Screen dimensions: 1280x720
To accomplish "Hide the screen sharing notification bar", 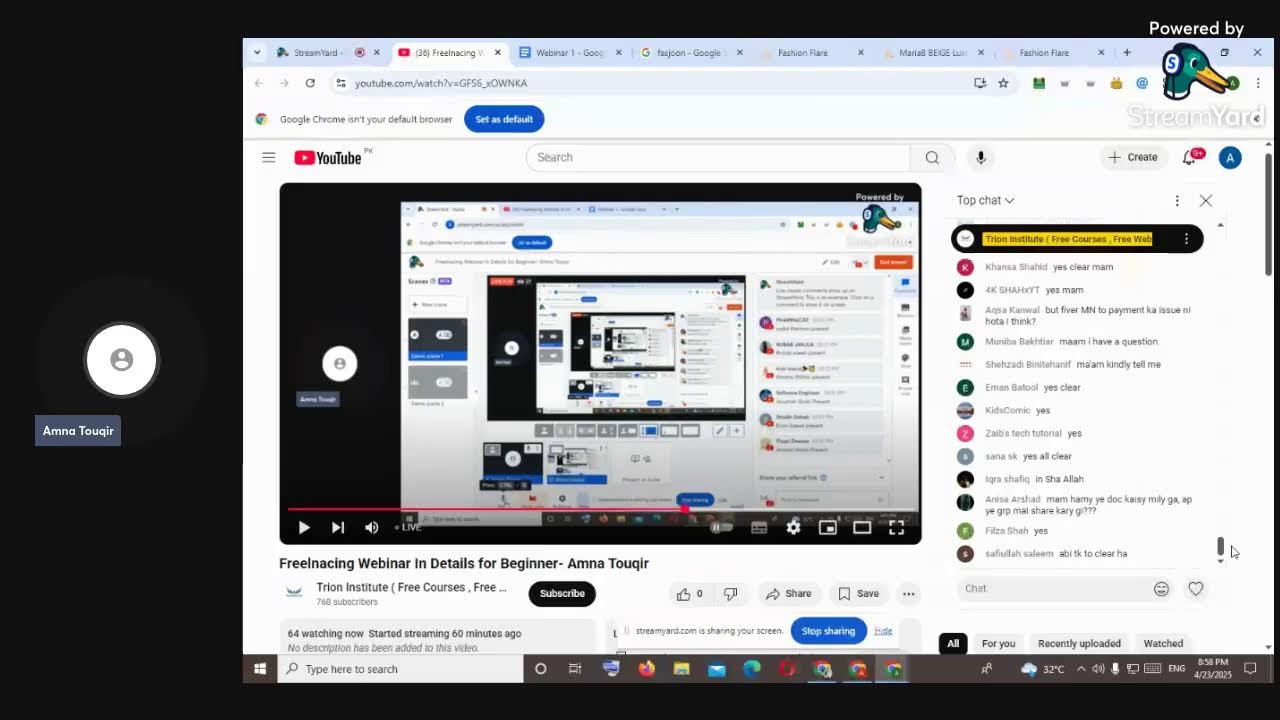I will [883, 631].
